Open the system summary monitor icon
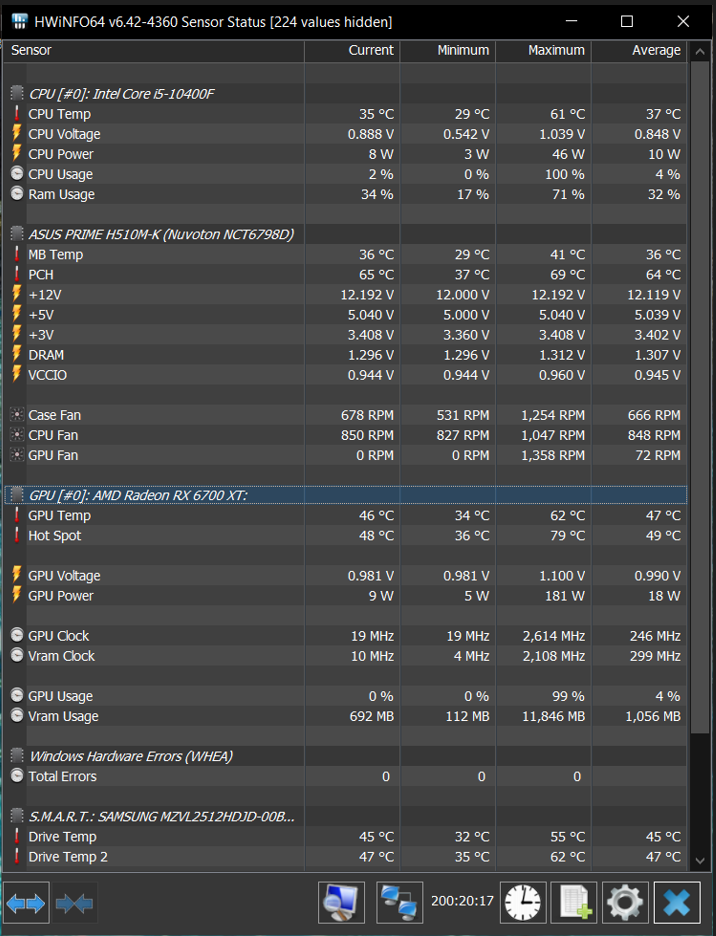716x936 pixels. (x=341, y=903)
